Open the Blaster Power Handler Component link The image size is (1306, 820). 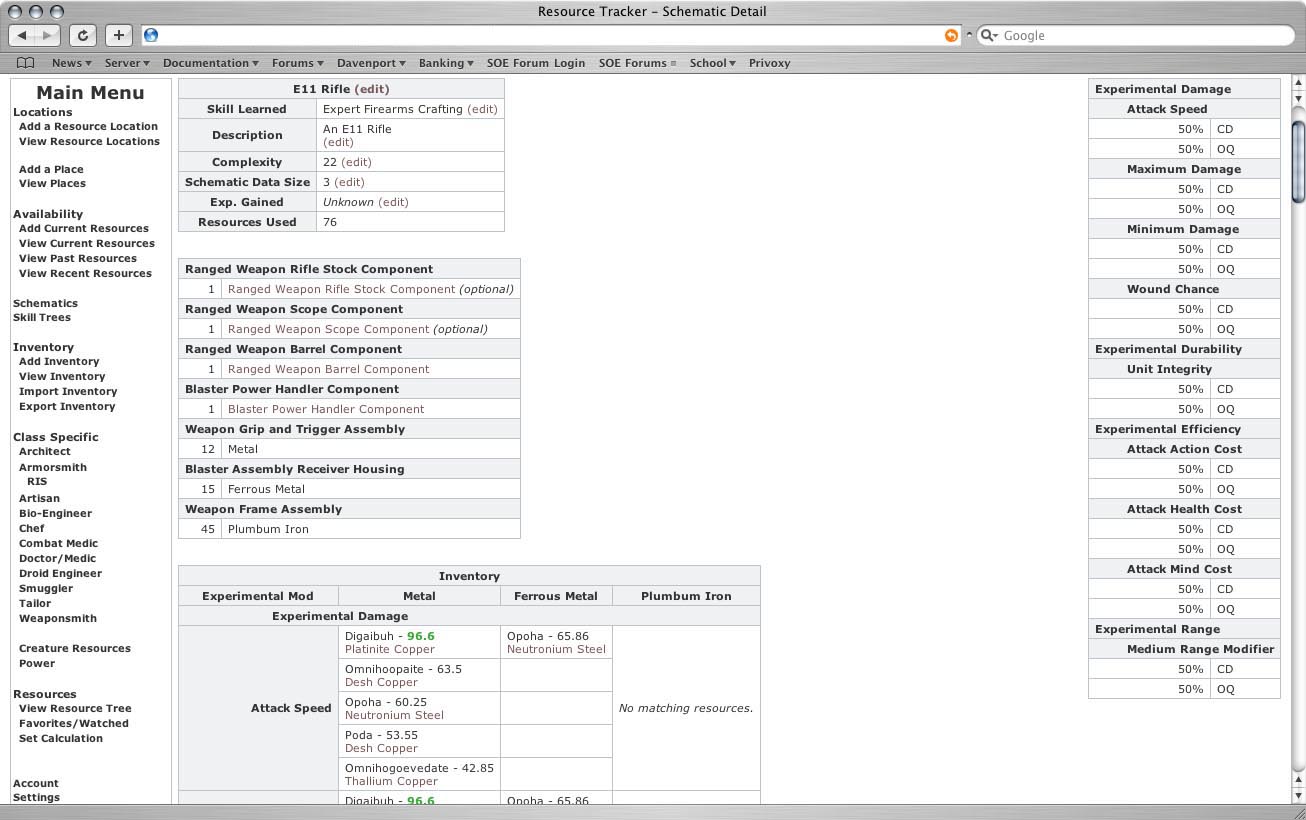click(326, 409)
